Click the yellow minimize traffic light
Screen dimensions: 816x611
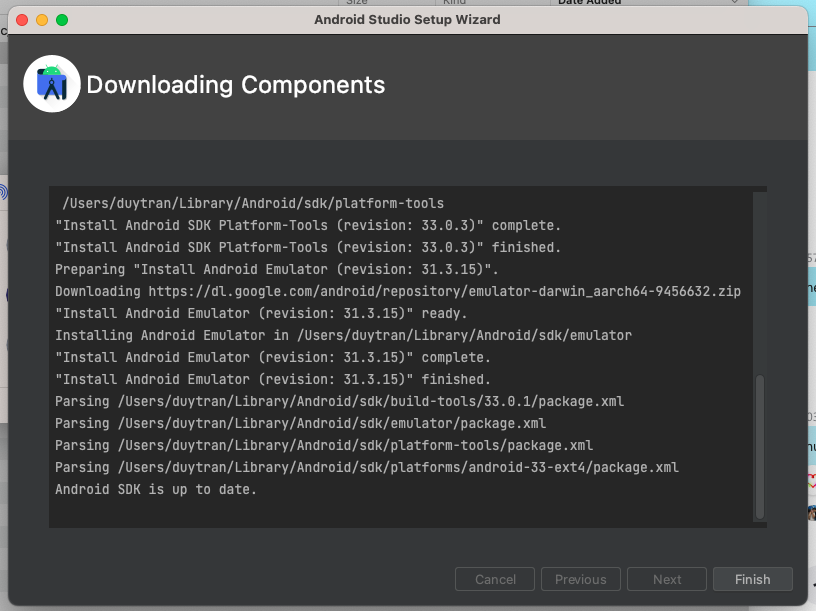[x=40, y=18]
